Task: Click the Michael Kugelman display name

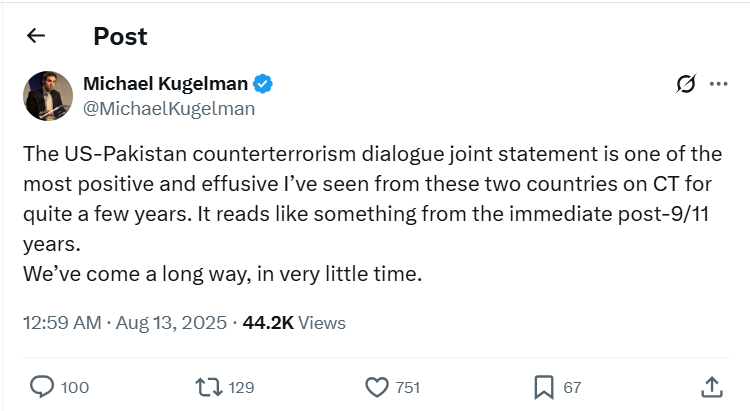Action: click(164, 84)
